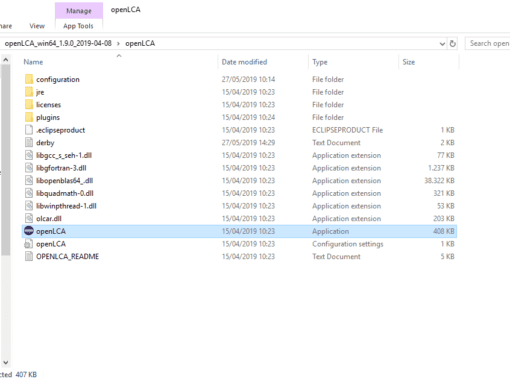Sort by the Type column header
The image size is (510, 382).
pyautogui.click(x=320, y=62)
